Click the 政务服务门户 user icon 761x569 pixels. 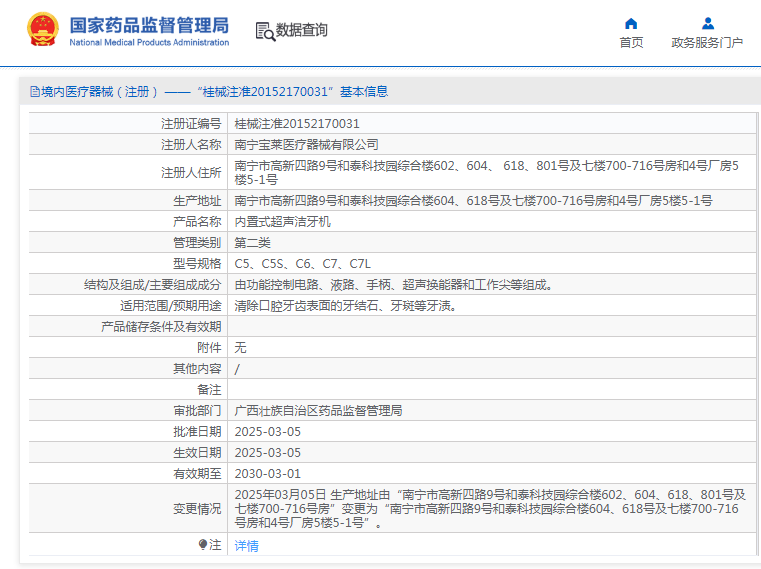tap(708, 23)
